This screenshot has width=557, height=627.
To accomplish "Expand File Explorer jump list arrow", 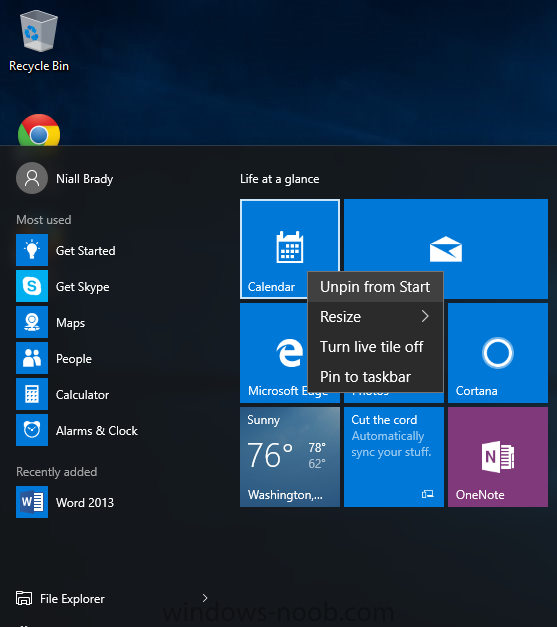I will (205, 598).
